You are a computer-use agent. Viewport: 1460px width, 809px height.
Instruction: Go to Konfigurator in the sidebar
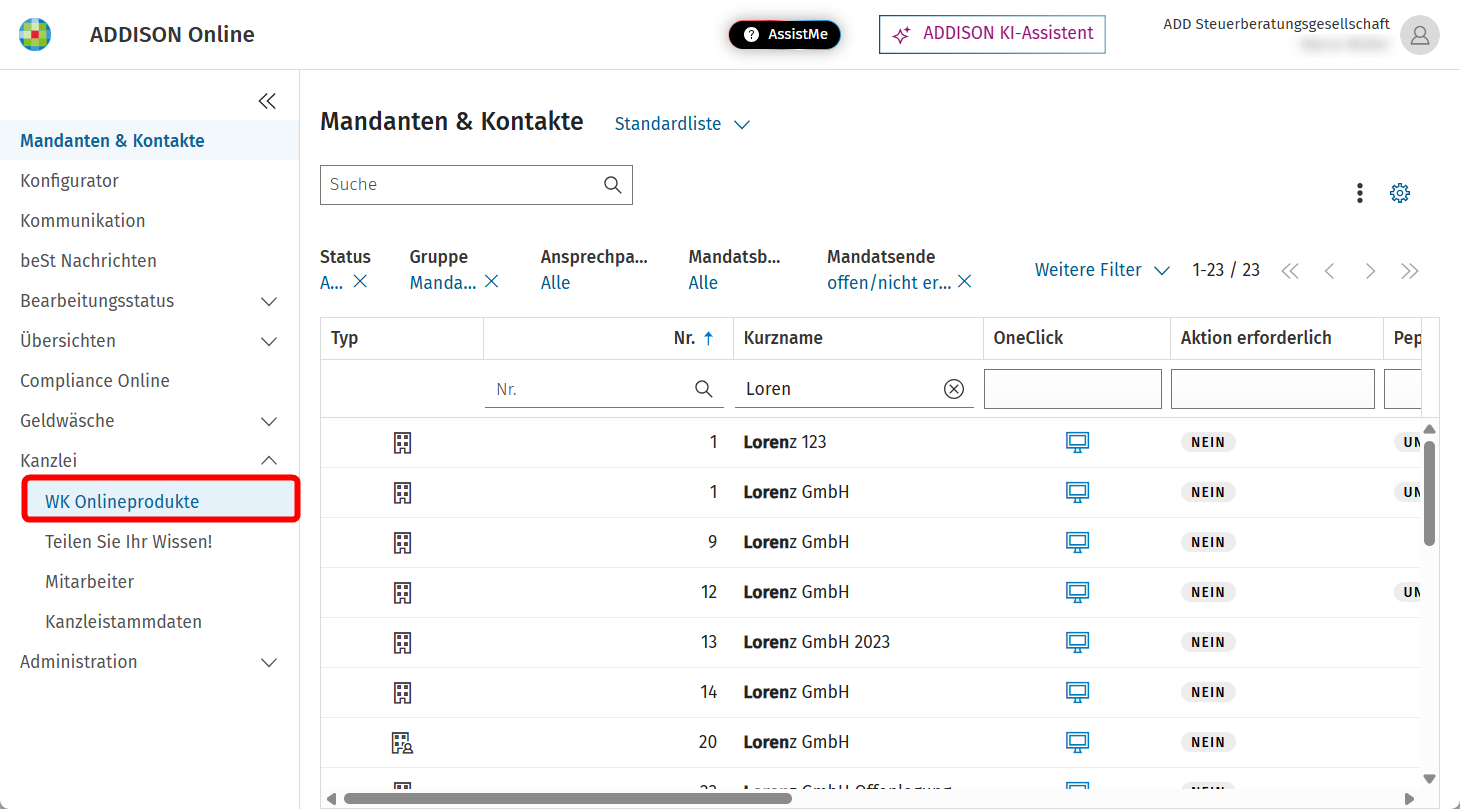(69, 181)
